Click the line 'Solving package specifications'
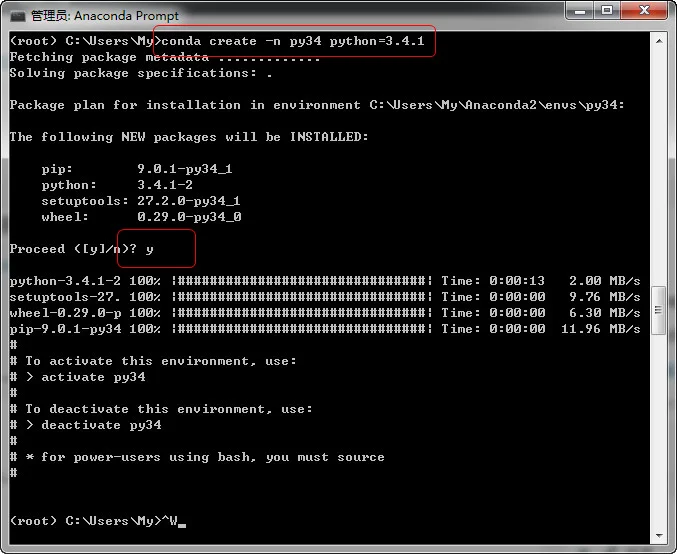677x554 pixels. (141, 73)
